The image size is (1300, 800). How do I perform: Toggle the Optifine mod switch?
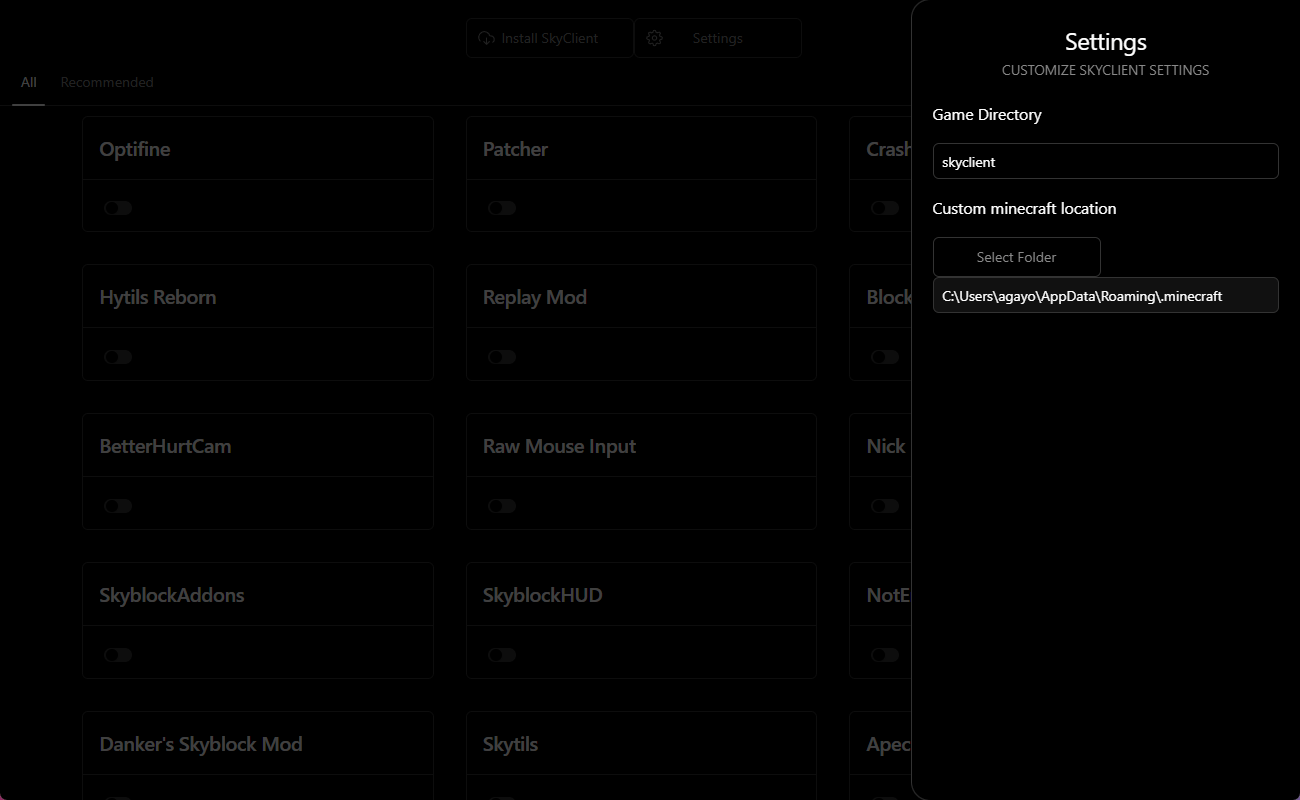click(118, 208)
